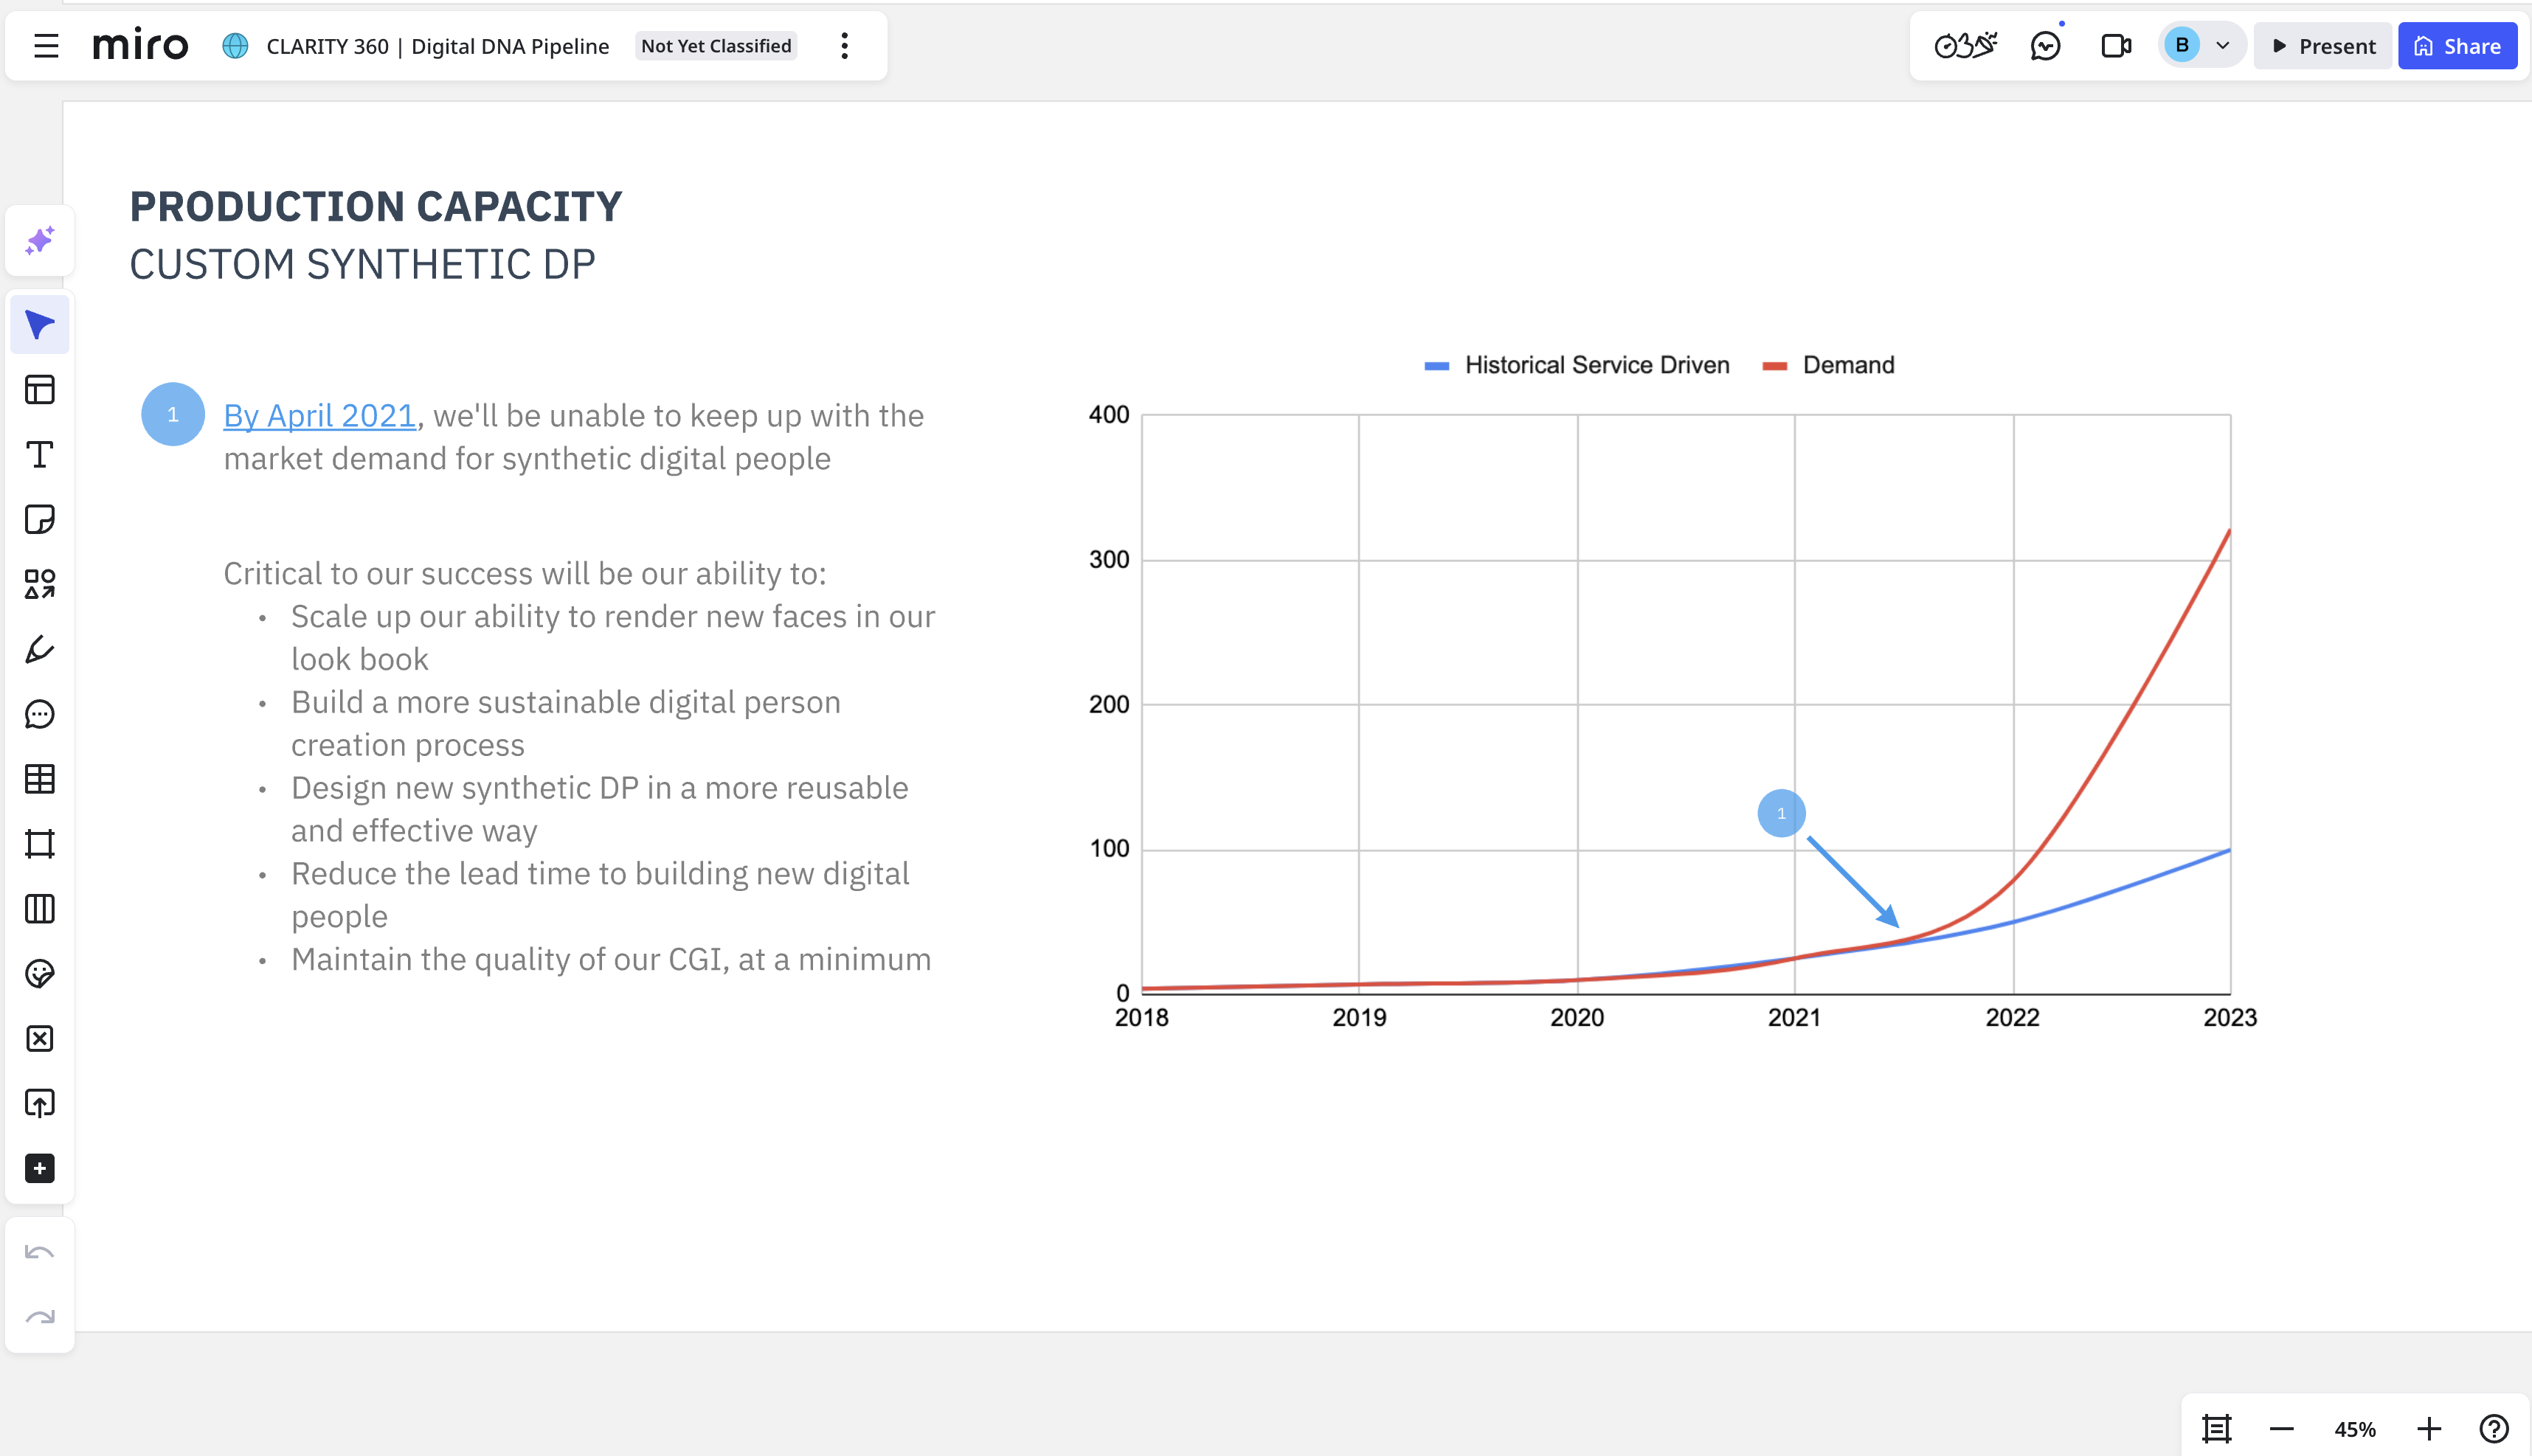Select the Text tool

[40, 455]
